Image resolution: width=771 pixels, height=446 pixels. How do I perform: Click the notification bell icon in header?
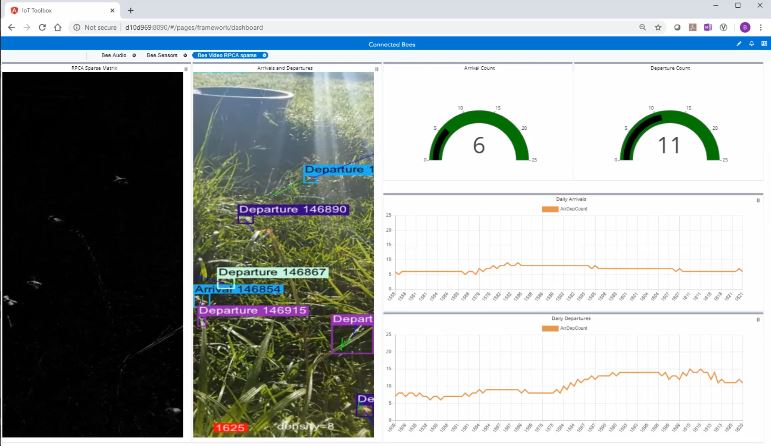[750, 44]
